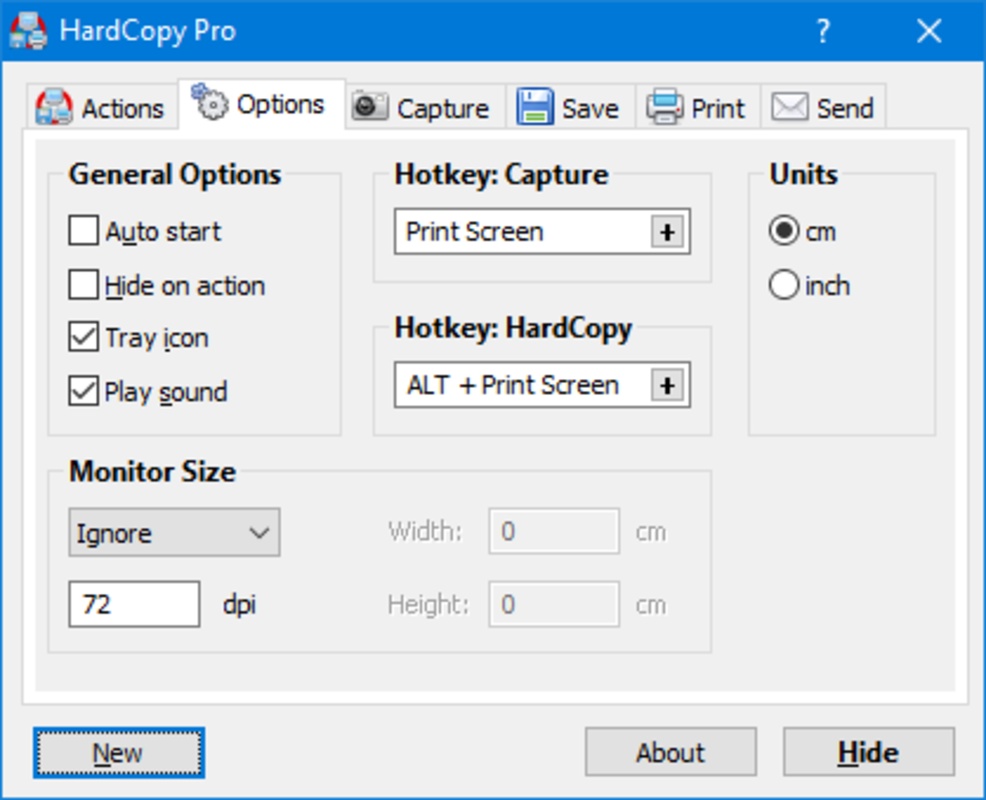Viewport: 986px width, 800px height.
Task: Click the Capture tab camera icon
Action: click(x=370, y=107)
